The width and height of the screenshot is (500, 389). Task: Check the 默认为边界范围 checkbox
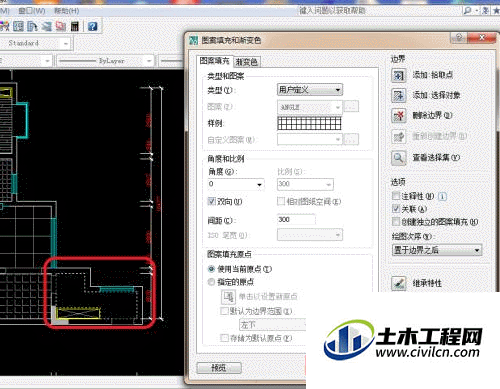click(x=224, y=311)
